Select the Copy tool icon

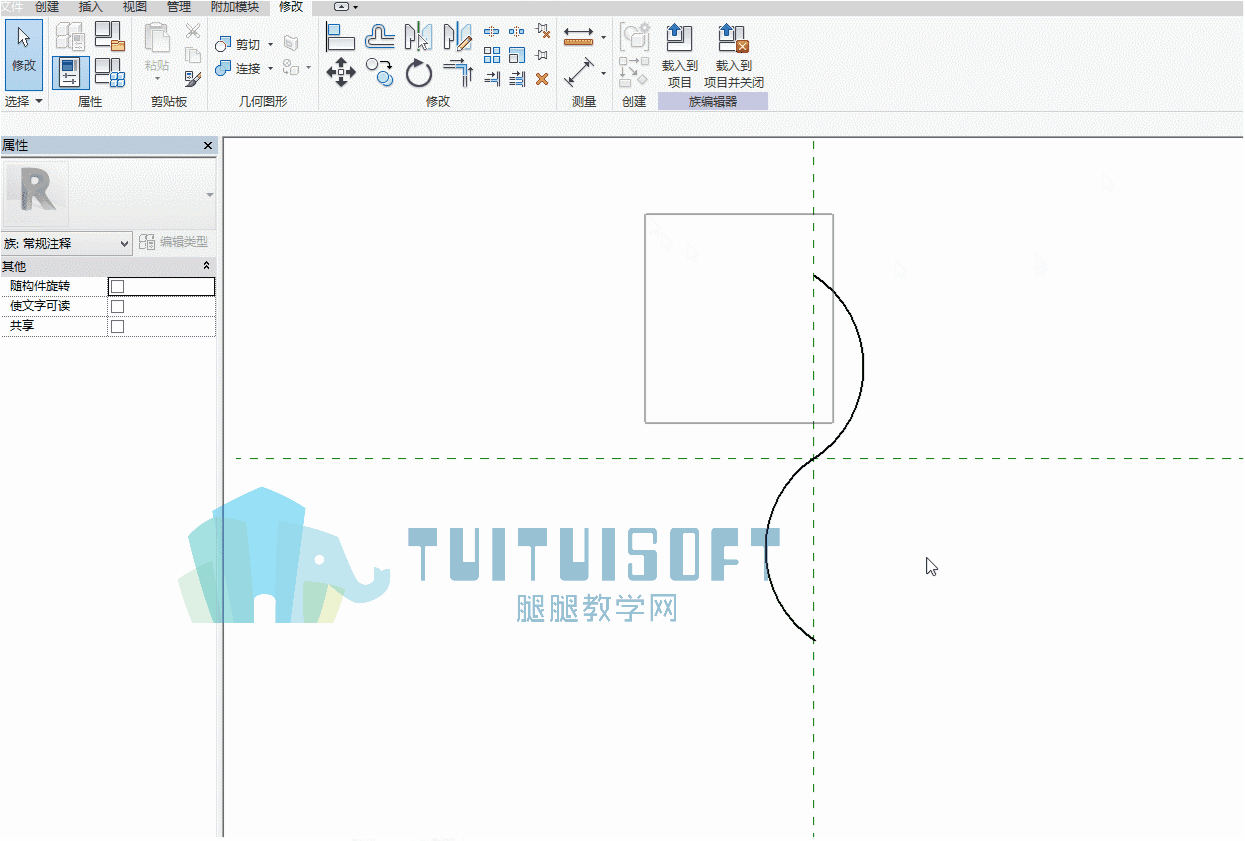click(x=379, y=72)
